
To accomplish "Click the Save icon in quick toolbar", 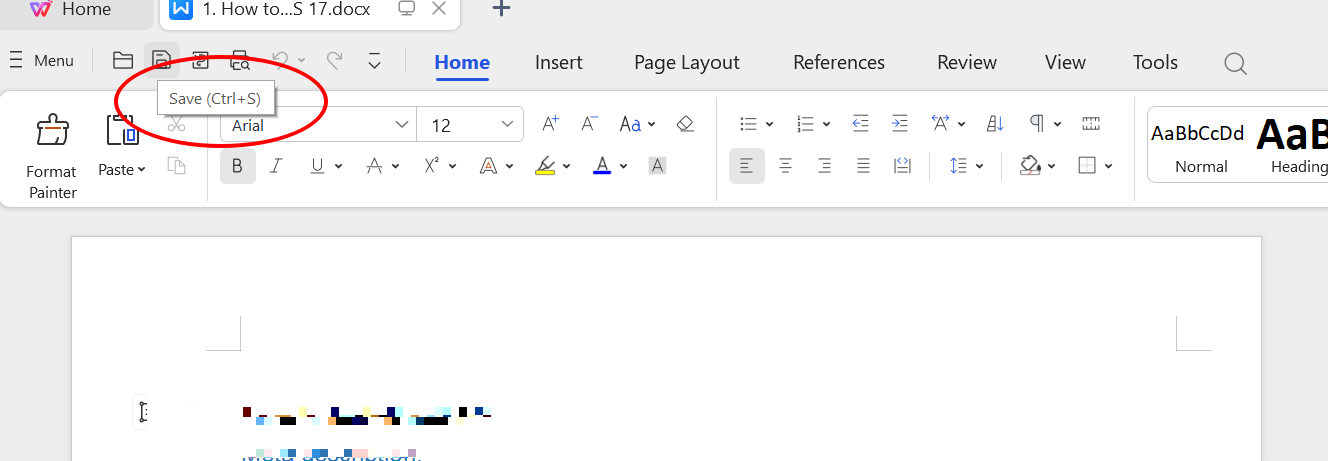I will point(161,61).
